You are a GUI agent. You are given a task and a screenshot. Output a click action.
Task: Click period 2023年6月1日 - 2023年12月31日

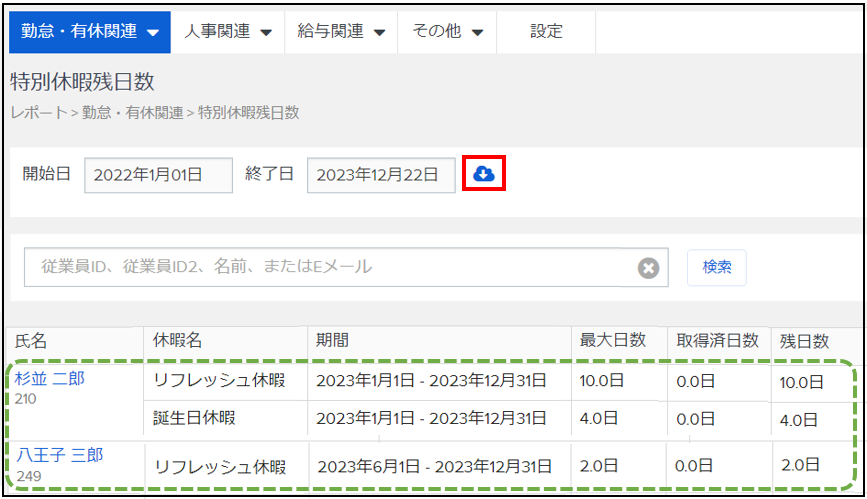[x=435, y=467]
